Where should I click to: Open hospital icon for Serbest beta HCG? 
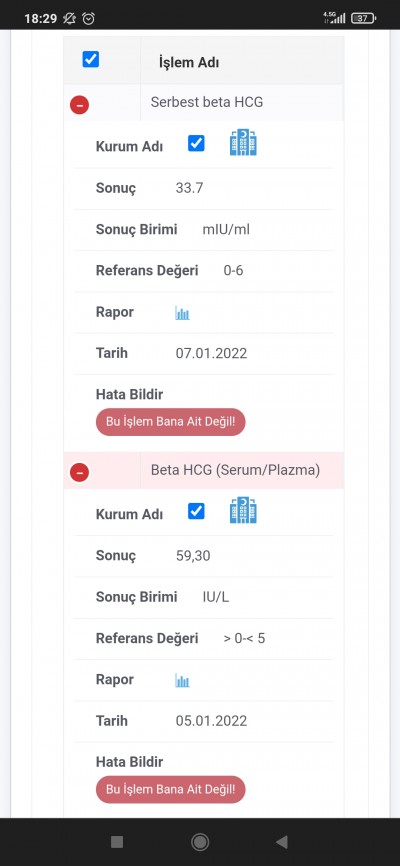[243, 142]
